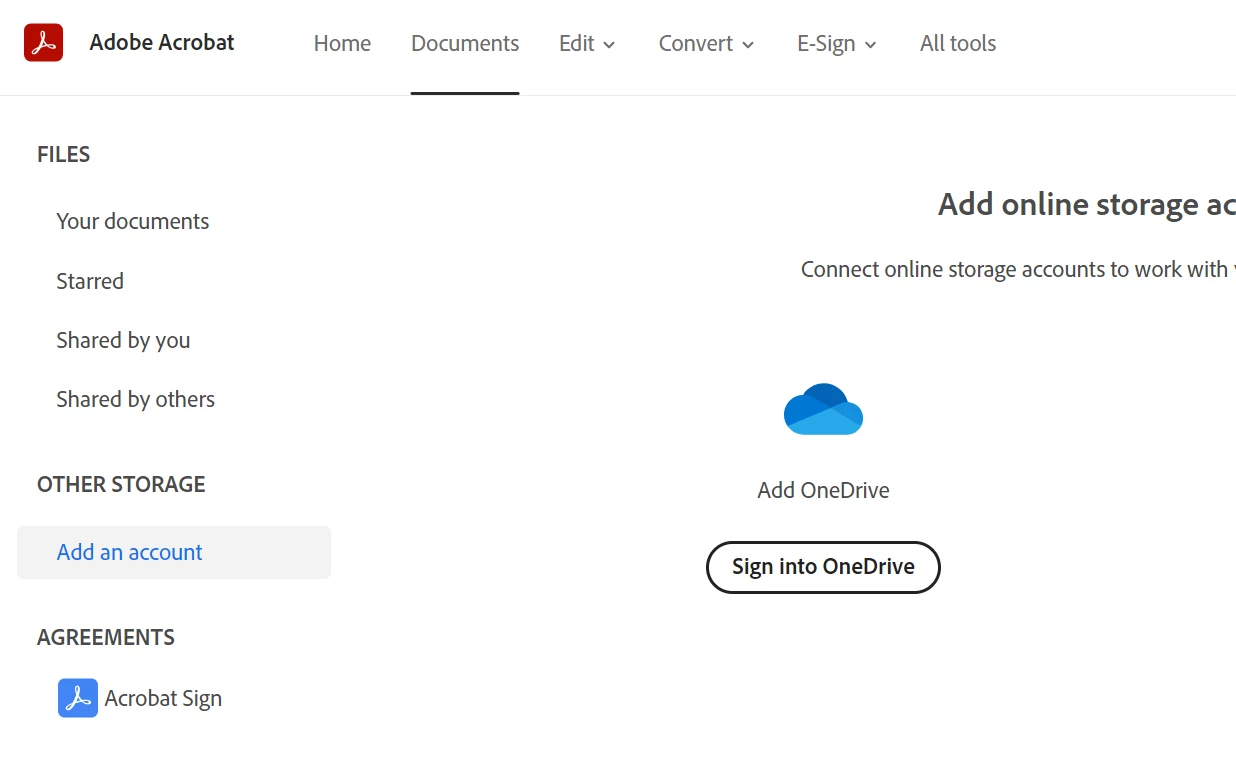This screenshot has height=766, width=1236.
Task: Click the Connect online storage accounts description
Action: [x=1018, y=269]
